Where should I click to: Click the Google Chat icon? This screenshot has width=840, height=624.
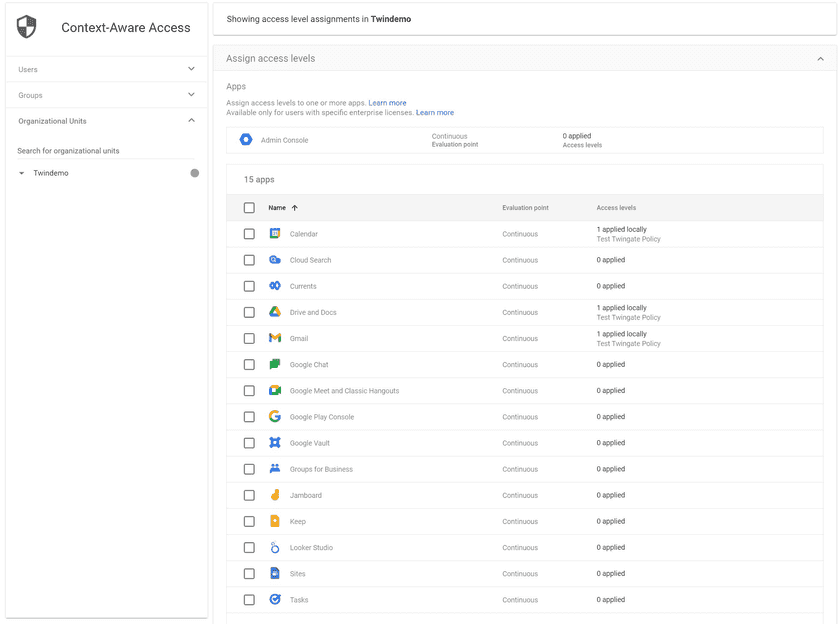pos(275,364)
